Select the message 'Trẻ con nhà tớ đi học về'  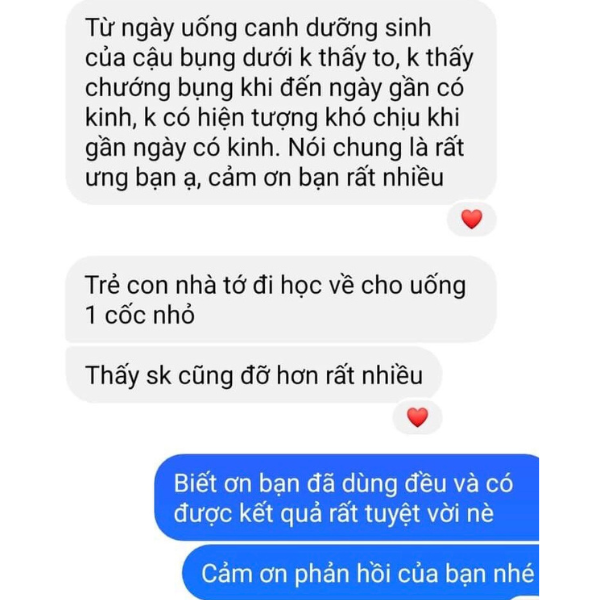pyautogui.click(x=281, y=299)
